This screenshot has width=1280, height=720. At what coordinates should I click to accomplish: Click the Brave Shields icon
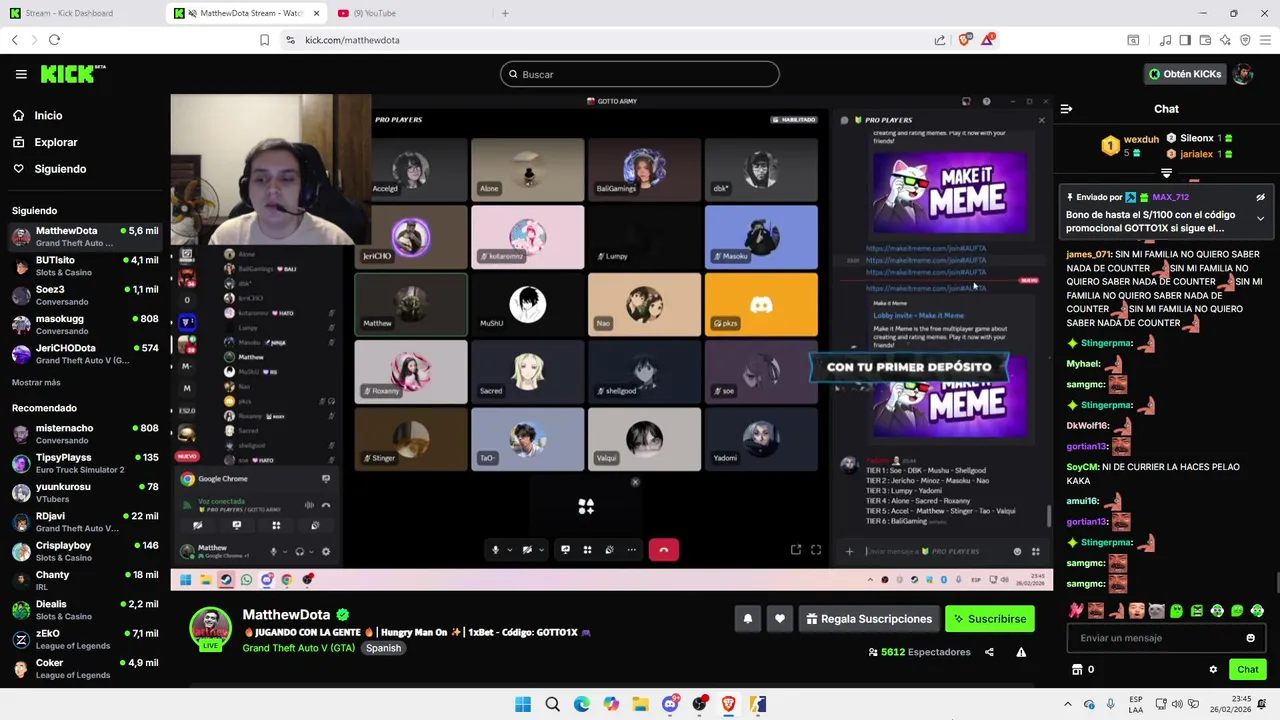pyautogui.click(x=964, y=40)
